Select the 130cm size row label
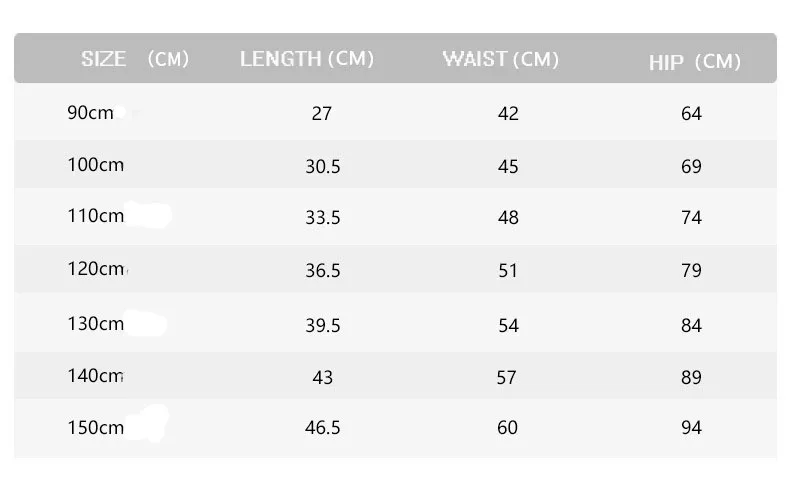 96,324
